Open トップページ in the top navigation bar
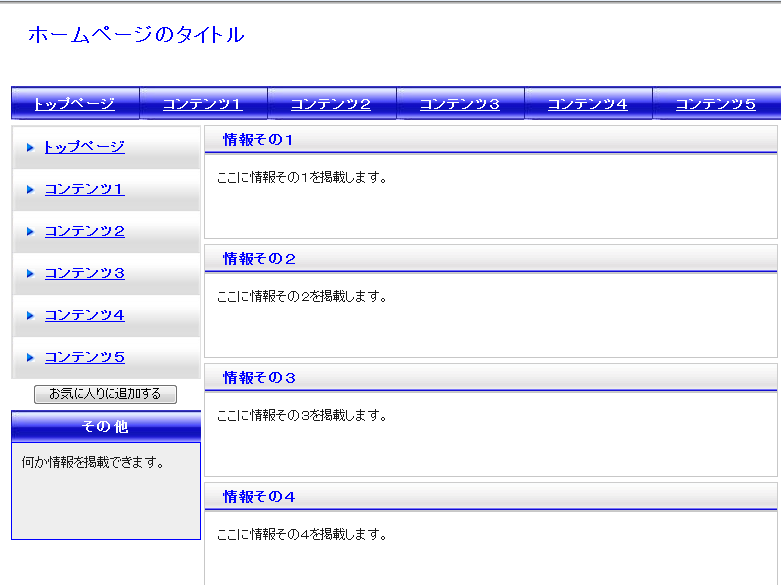The image size is (781, 585). point(74,103)
